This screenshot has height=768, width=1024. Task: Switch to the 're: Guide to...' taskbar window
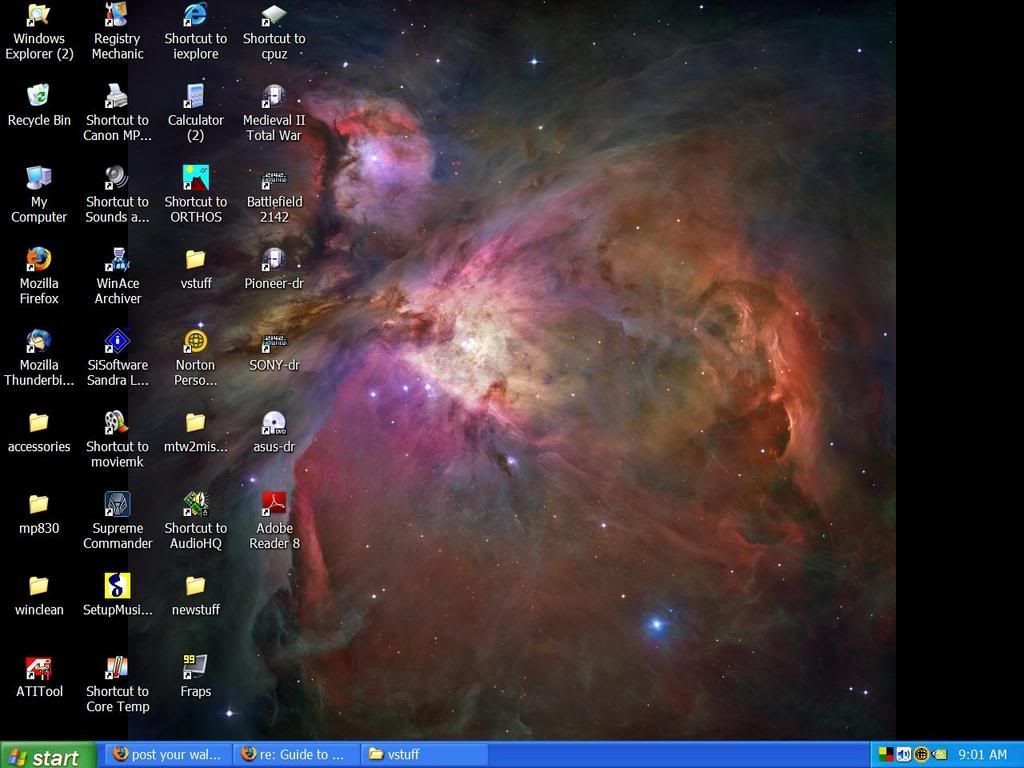point(294,755)
